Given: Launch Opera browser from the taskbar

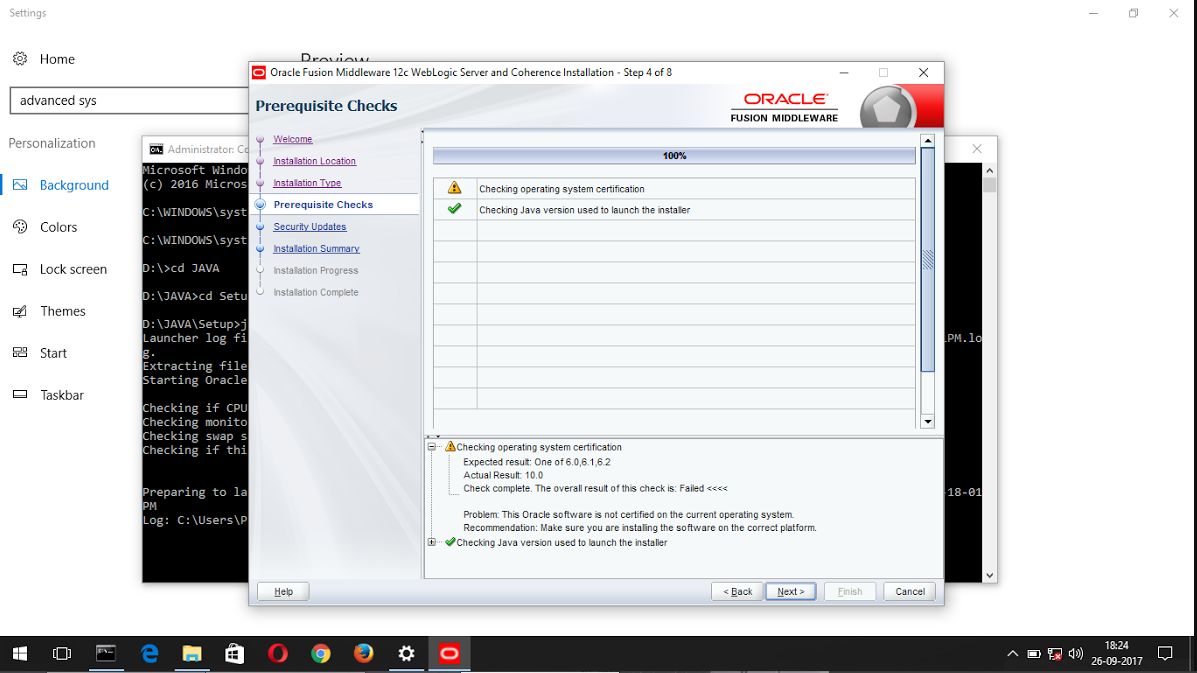Looking at the screenshot, I should click(x=278, y=654).
